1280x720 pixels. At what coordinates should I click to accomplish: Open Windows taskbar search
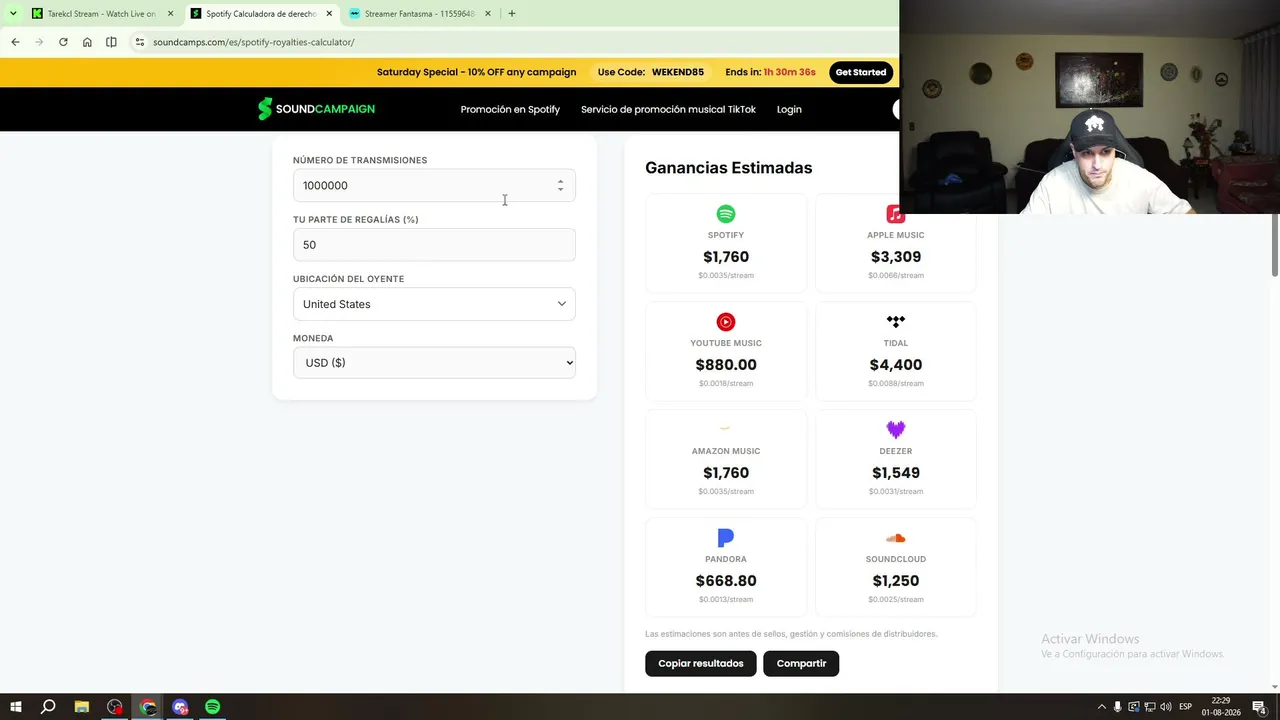(48, 707)
